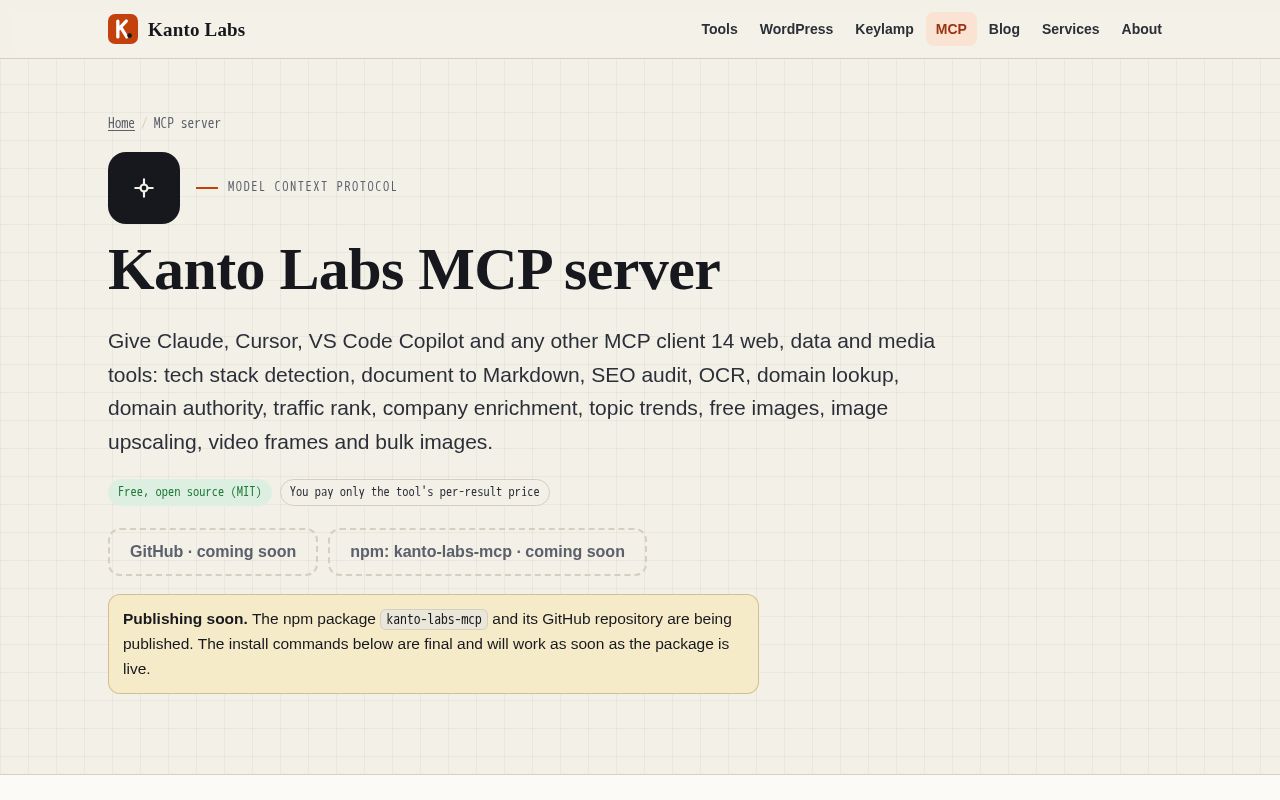1280x800 pixels.
Task: Click the Kanto Labs orange K logo icon
Action: 123,29
